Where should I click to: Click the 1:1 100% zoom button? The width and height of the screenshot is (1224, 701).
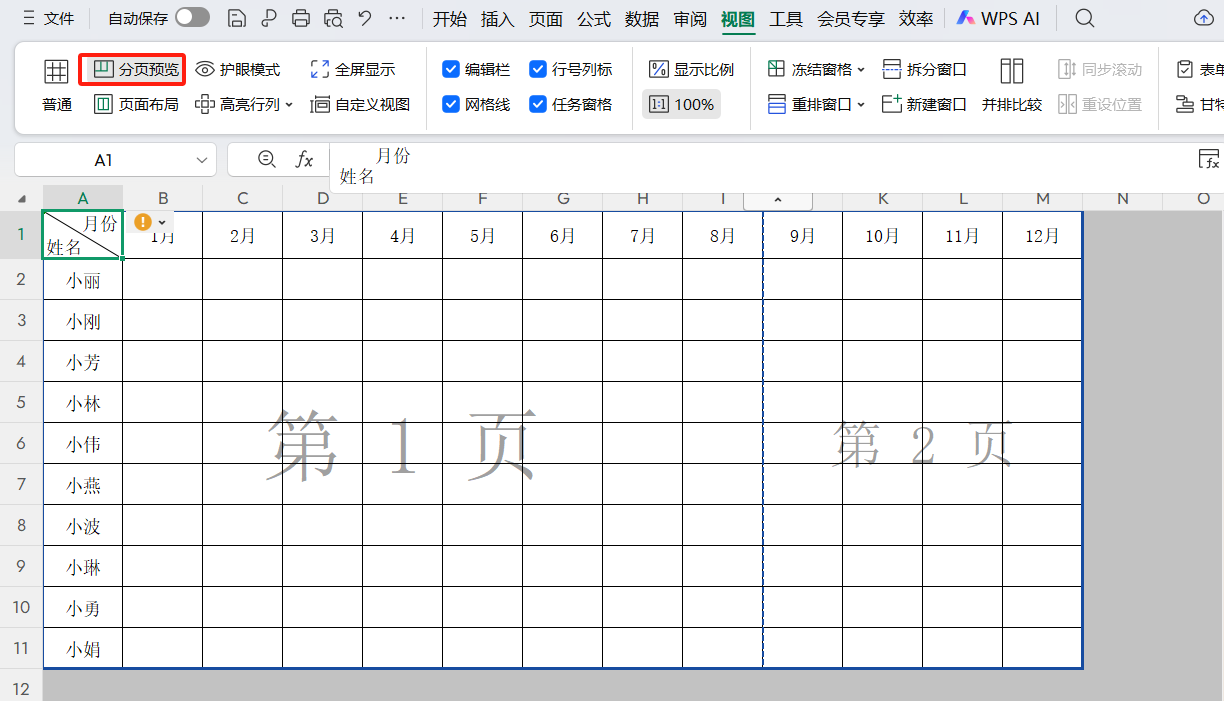click(681, 103)
